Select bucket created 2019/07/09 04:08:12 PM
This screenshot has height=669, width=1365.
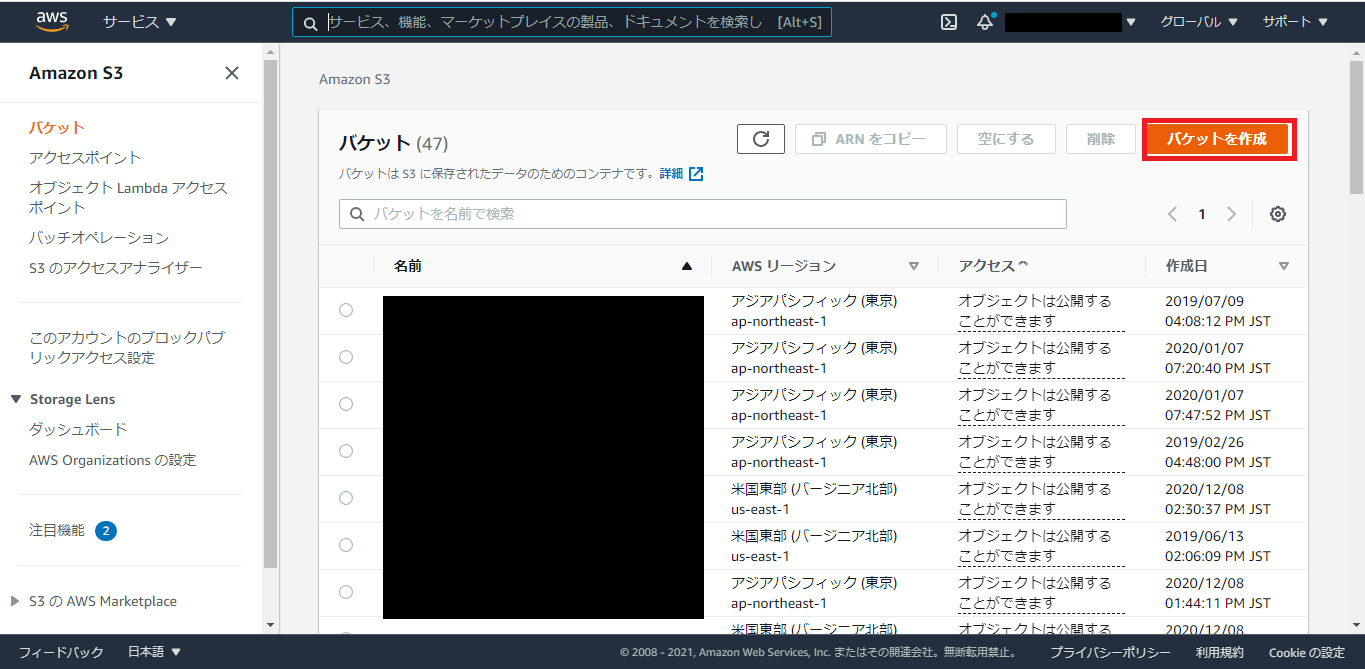pos(346,310)
